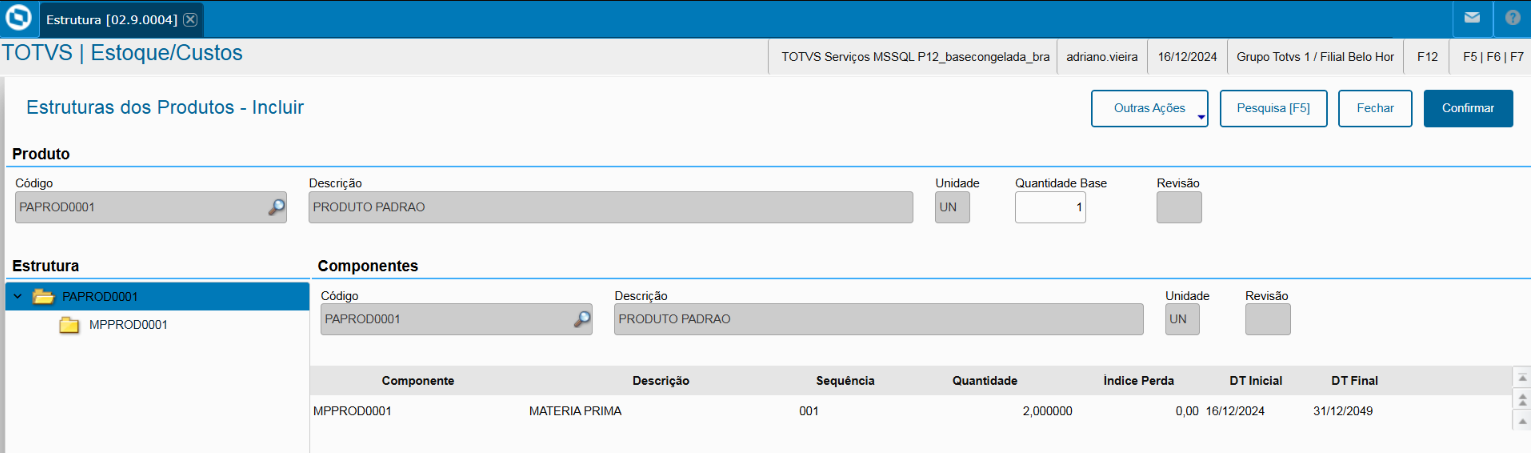The height and width of the screenshot is (453, 1531).
Task: Click the open folder icon for PAPROD0001
Action: [43, 296]
